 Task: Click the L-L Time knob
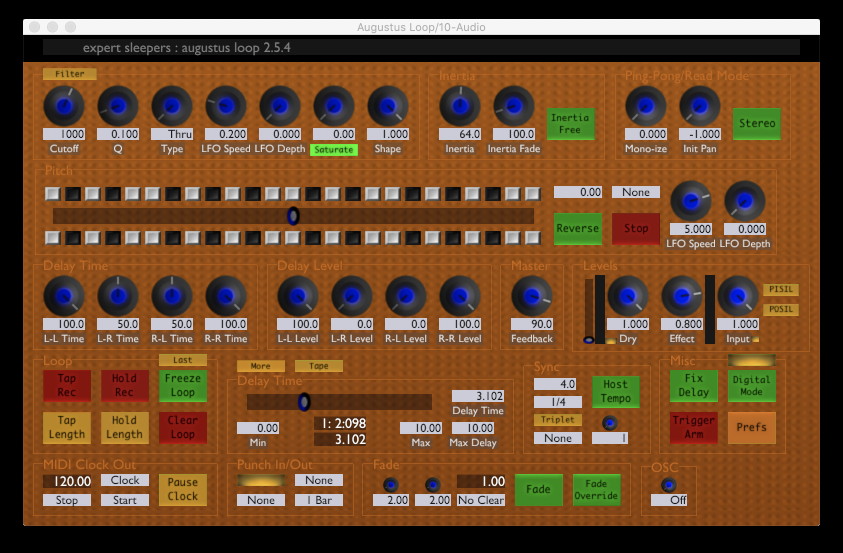click(64, 296)
